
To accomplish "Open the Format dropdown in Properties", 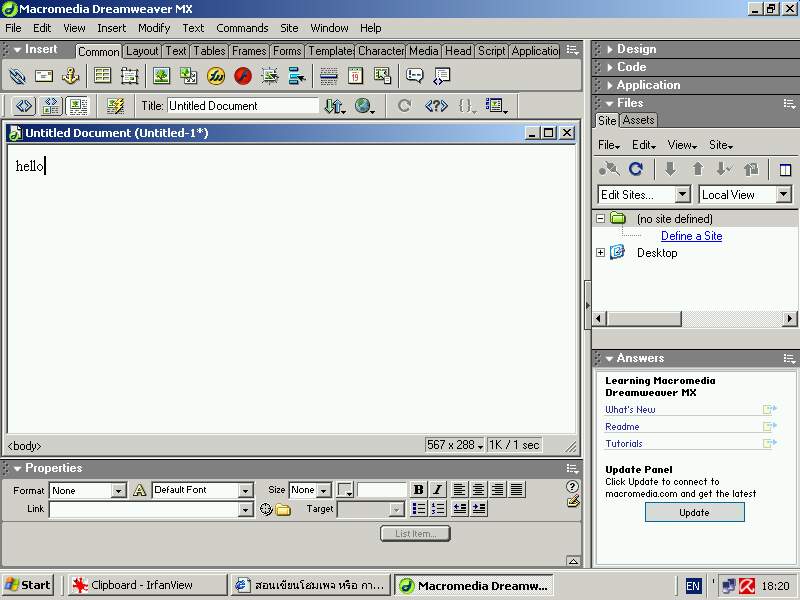I will [x=118, y=491].
